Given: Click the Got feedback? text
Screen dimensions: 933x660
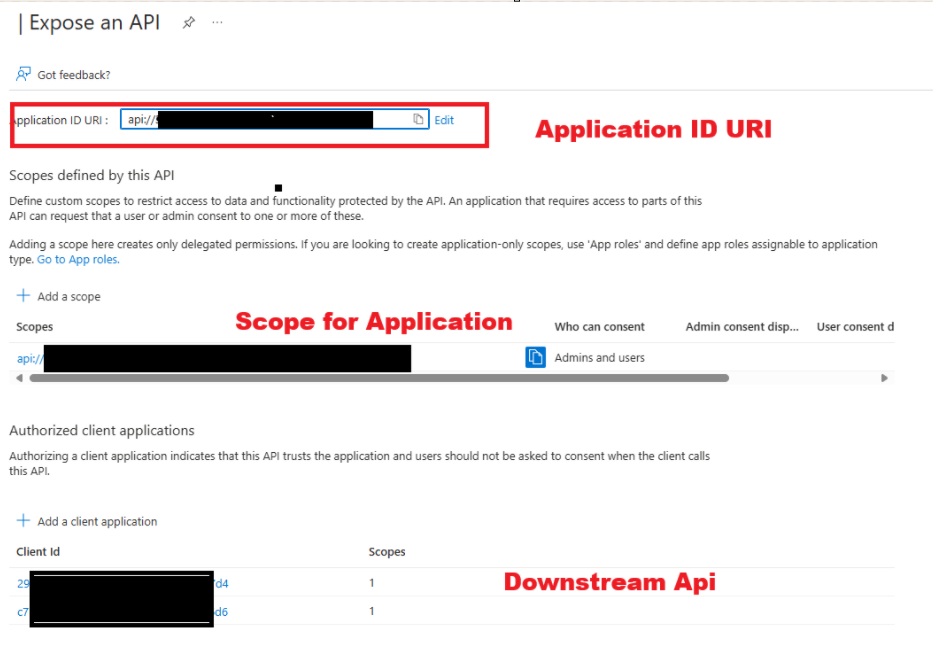Looking at the screenshot, I should 72,74.
